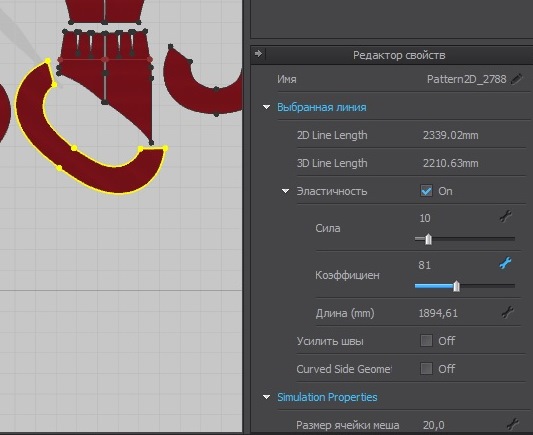
Task: Click the panel pin arrow icon
Action: 258,54
